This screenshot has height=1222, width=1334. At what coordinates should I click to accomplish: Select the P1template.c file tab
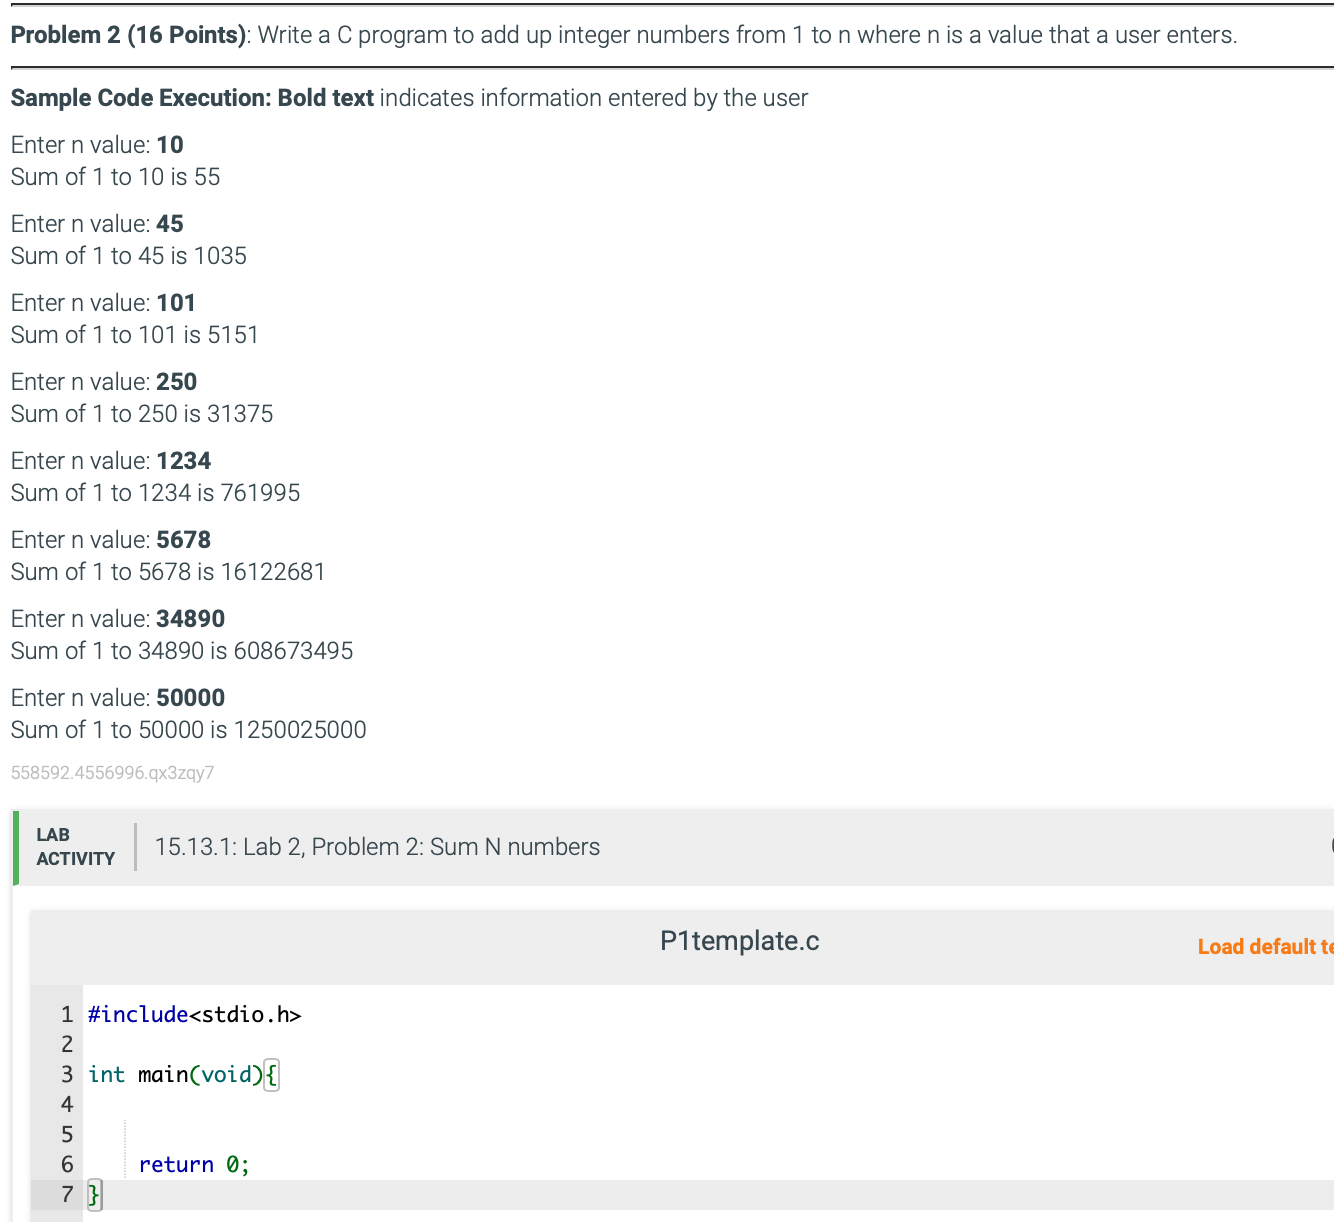point(740,940)
